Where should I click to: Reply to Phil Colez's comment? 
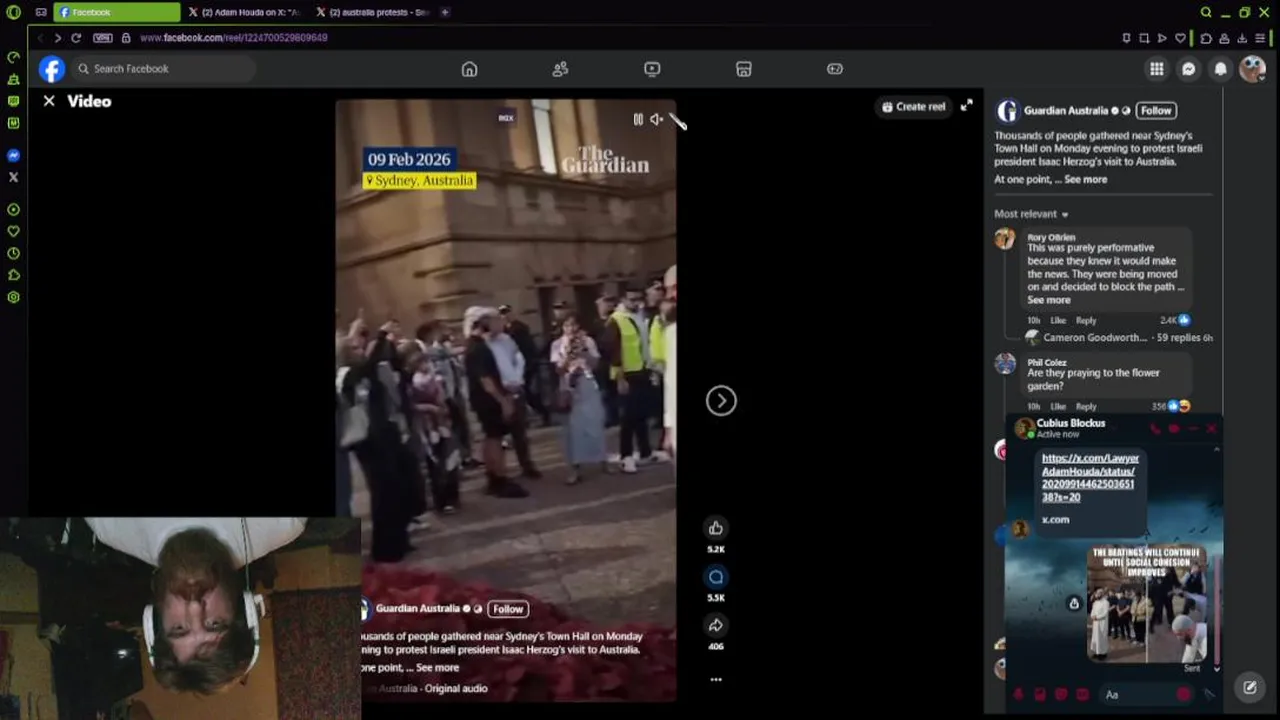[1086, 407]
